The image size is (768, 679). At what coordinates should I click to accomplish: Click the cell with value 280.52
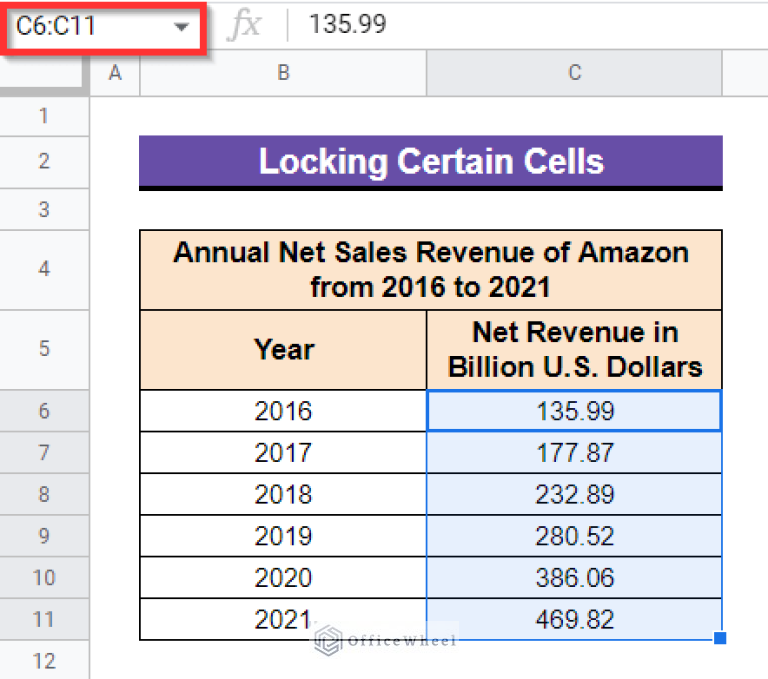tap(575, 535)
